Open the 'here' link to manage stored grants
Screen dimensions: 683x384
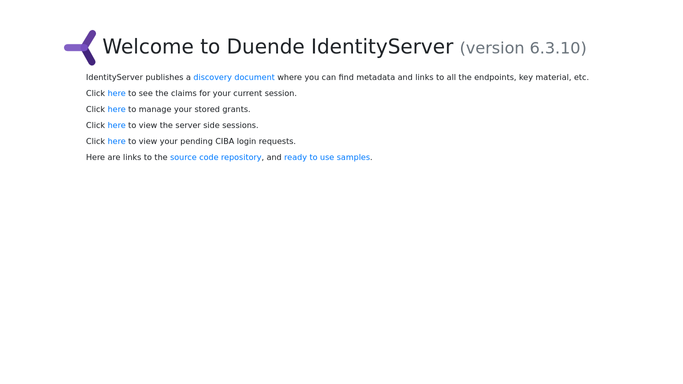pos(116,109)
